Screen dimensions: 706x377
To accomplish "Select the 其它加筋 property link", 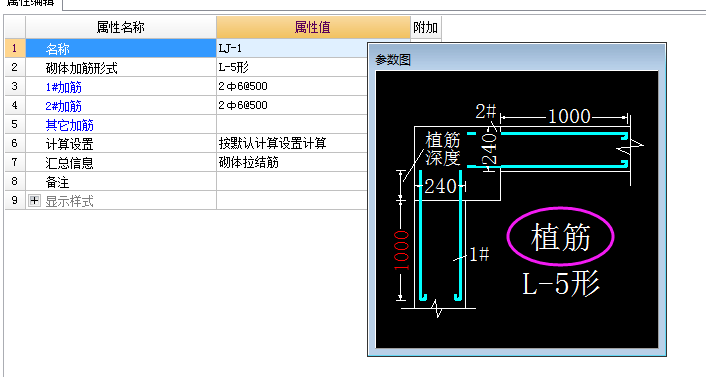I will (x=69, y=125).
